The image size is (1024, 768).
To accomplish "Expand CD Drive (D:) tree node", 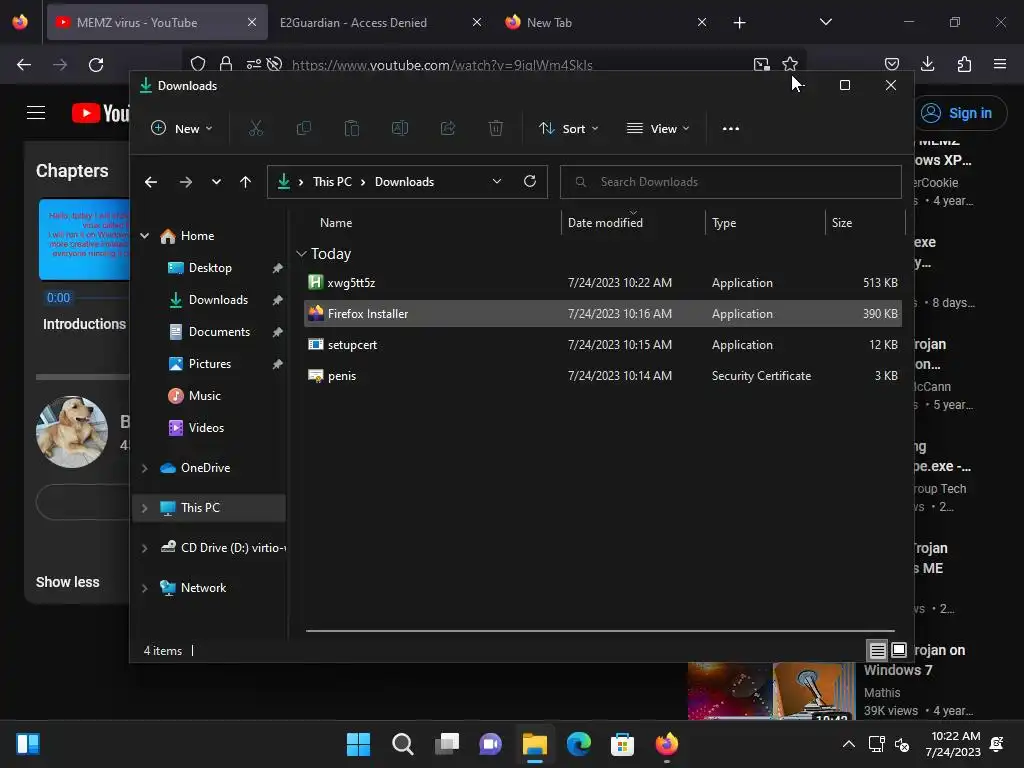I will click(x=144, y=548).
